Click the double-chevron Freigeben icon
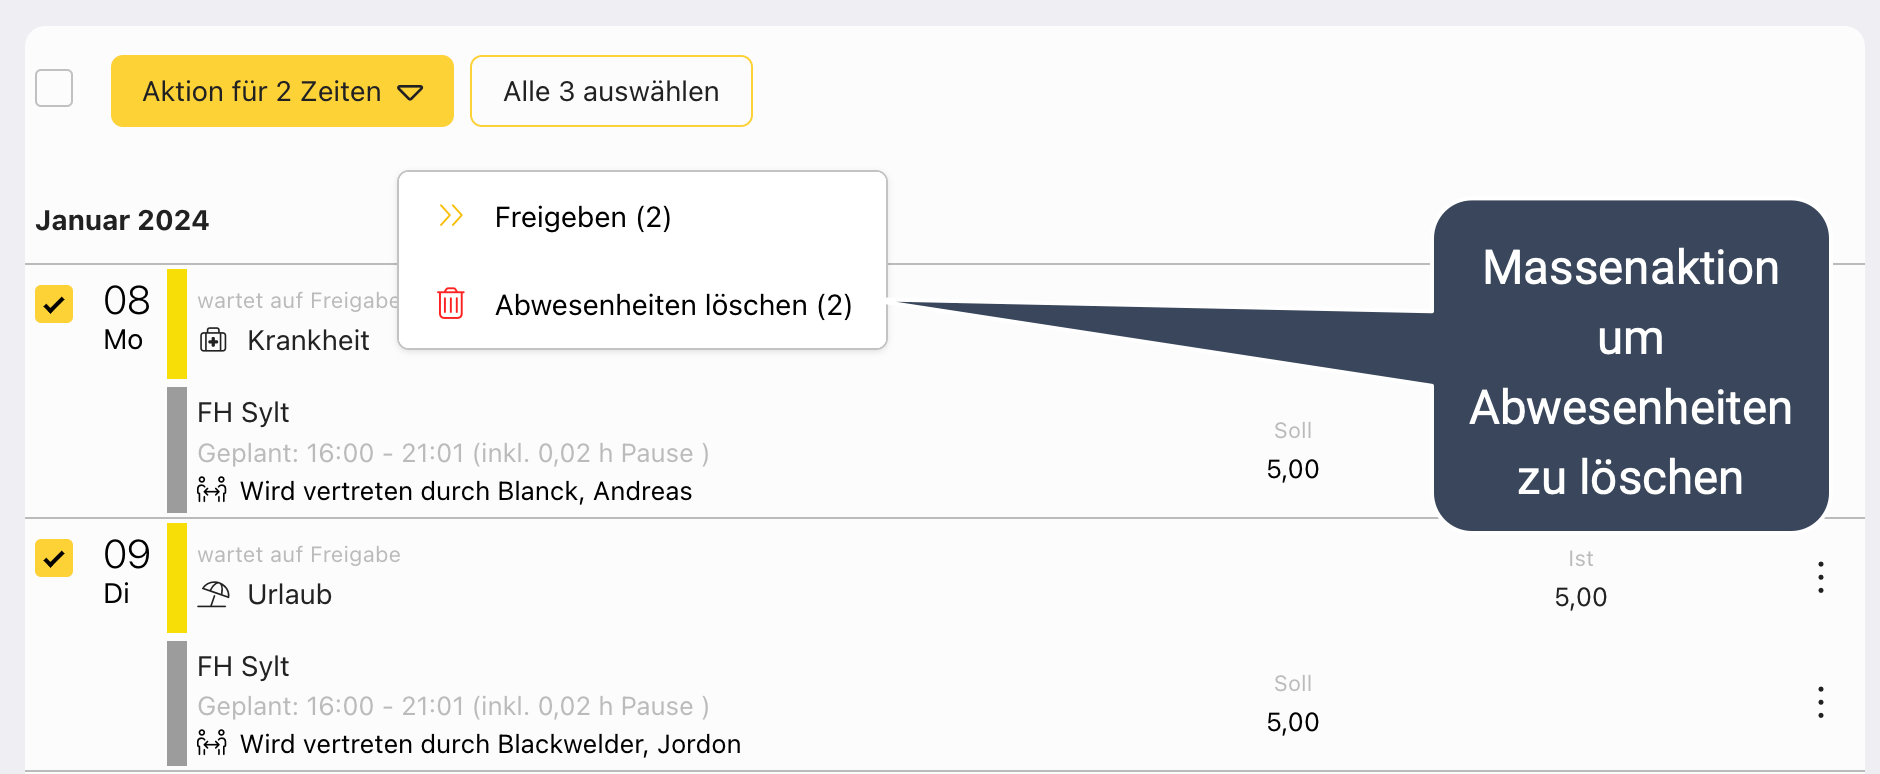This screenshot has height=774, width=1880. click(x=451, y=216)
